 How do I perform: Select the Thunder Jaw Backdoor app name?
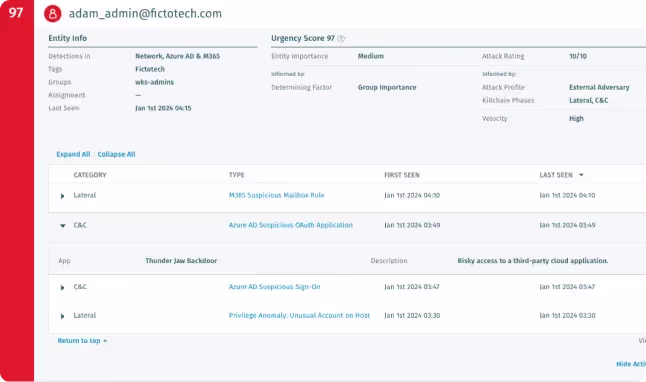click(181, 261)
